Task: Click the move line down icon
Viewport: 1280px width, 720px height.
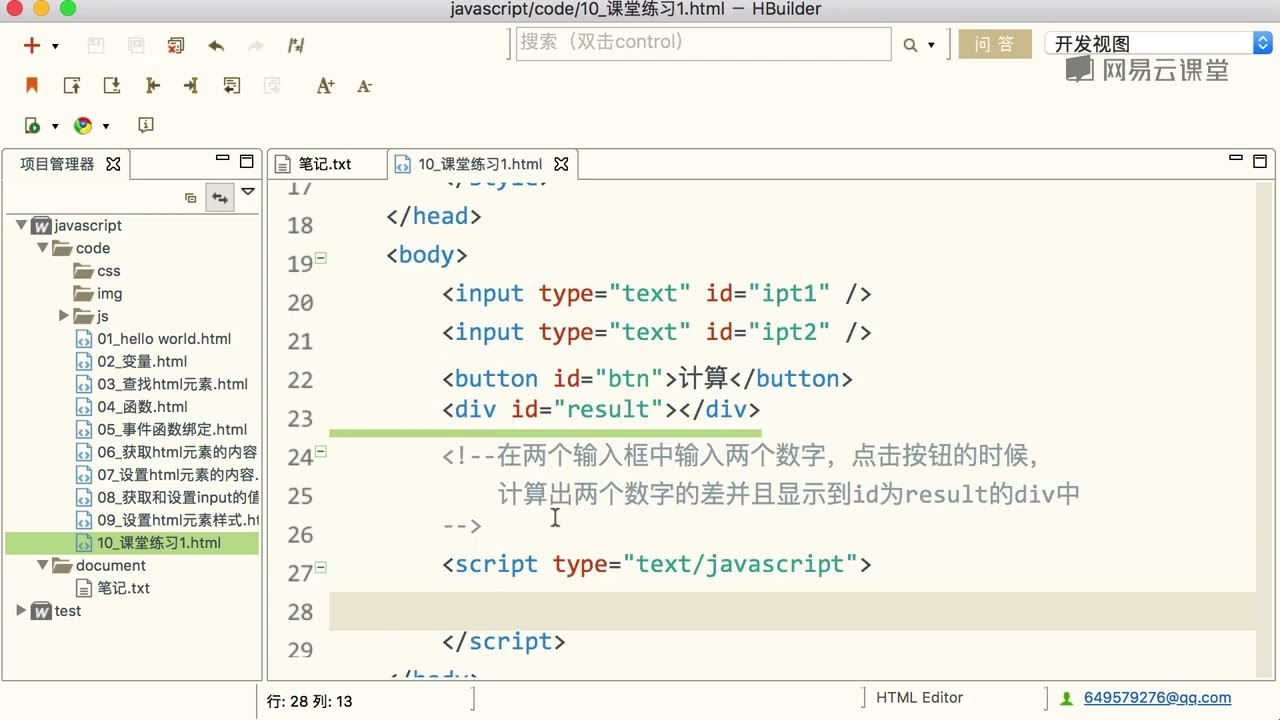Action: (112, 86)
